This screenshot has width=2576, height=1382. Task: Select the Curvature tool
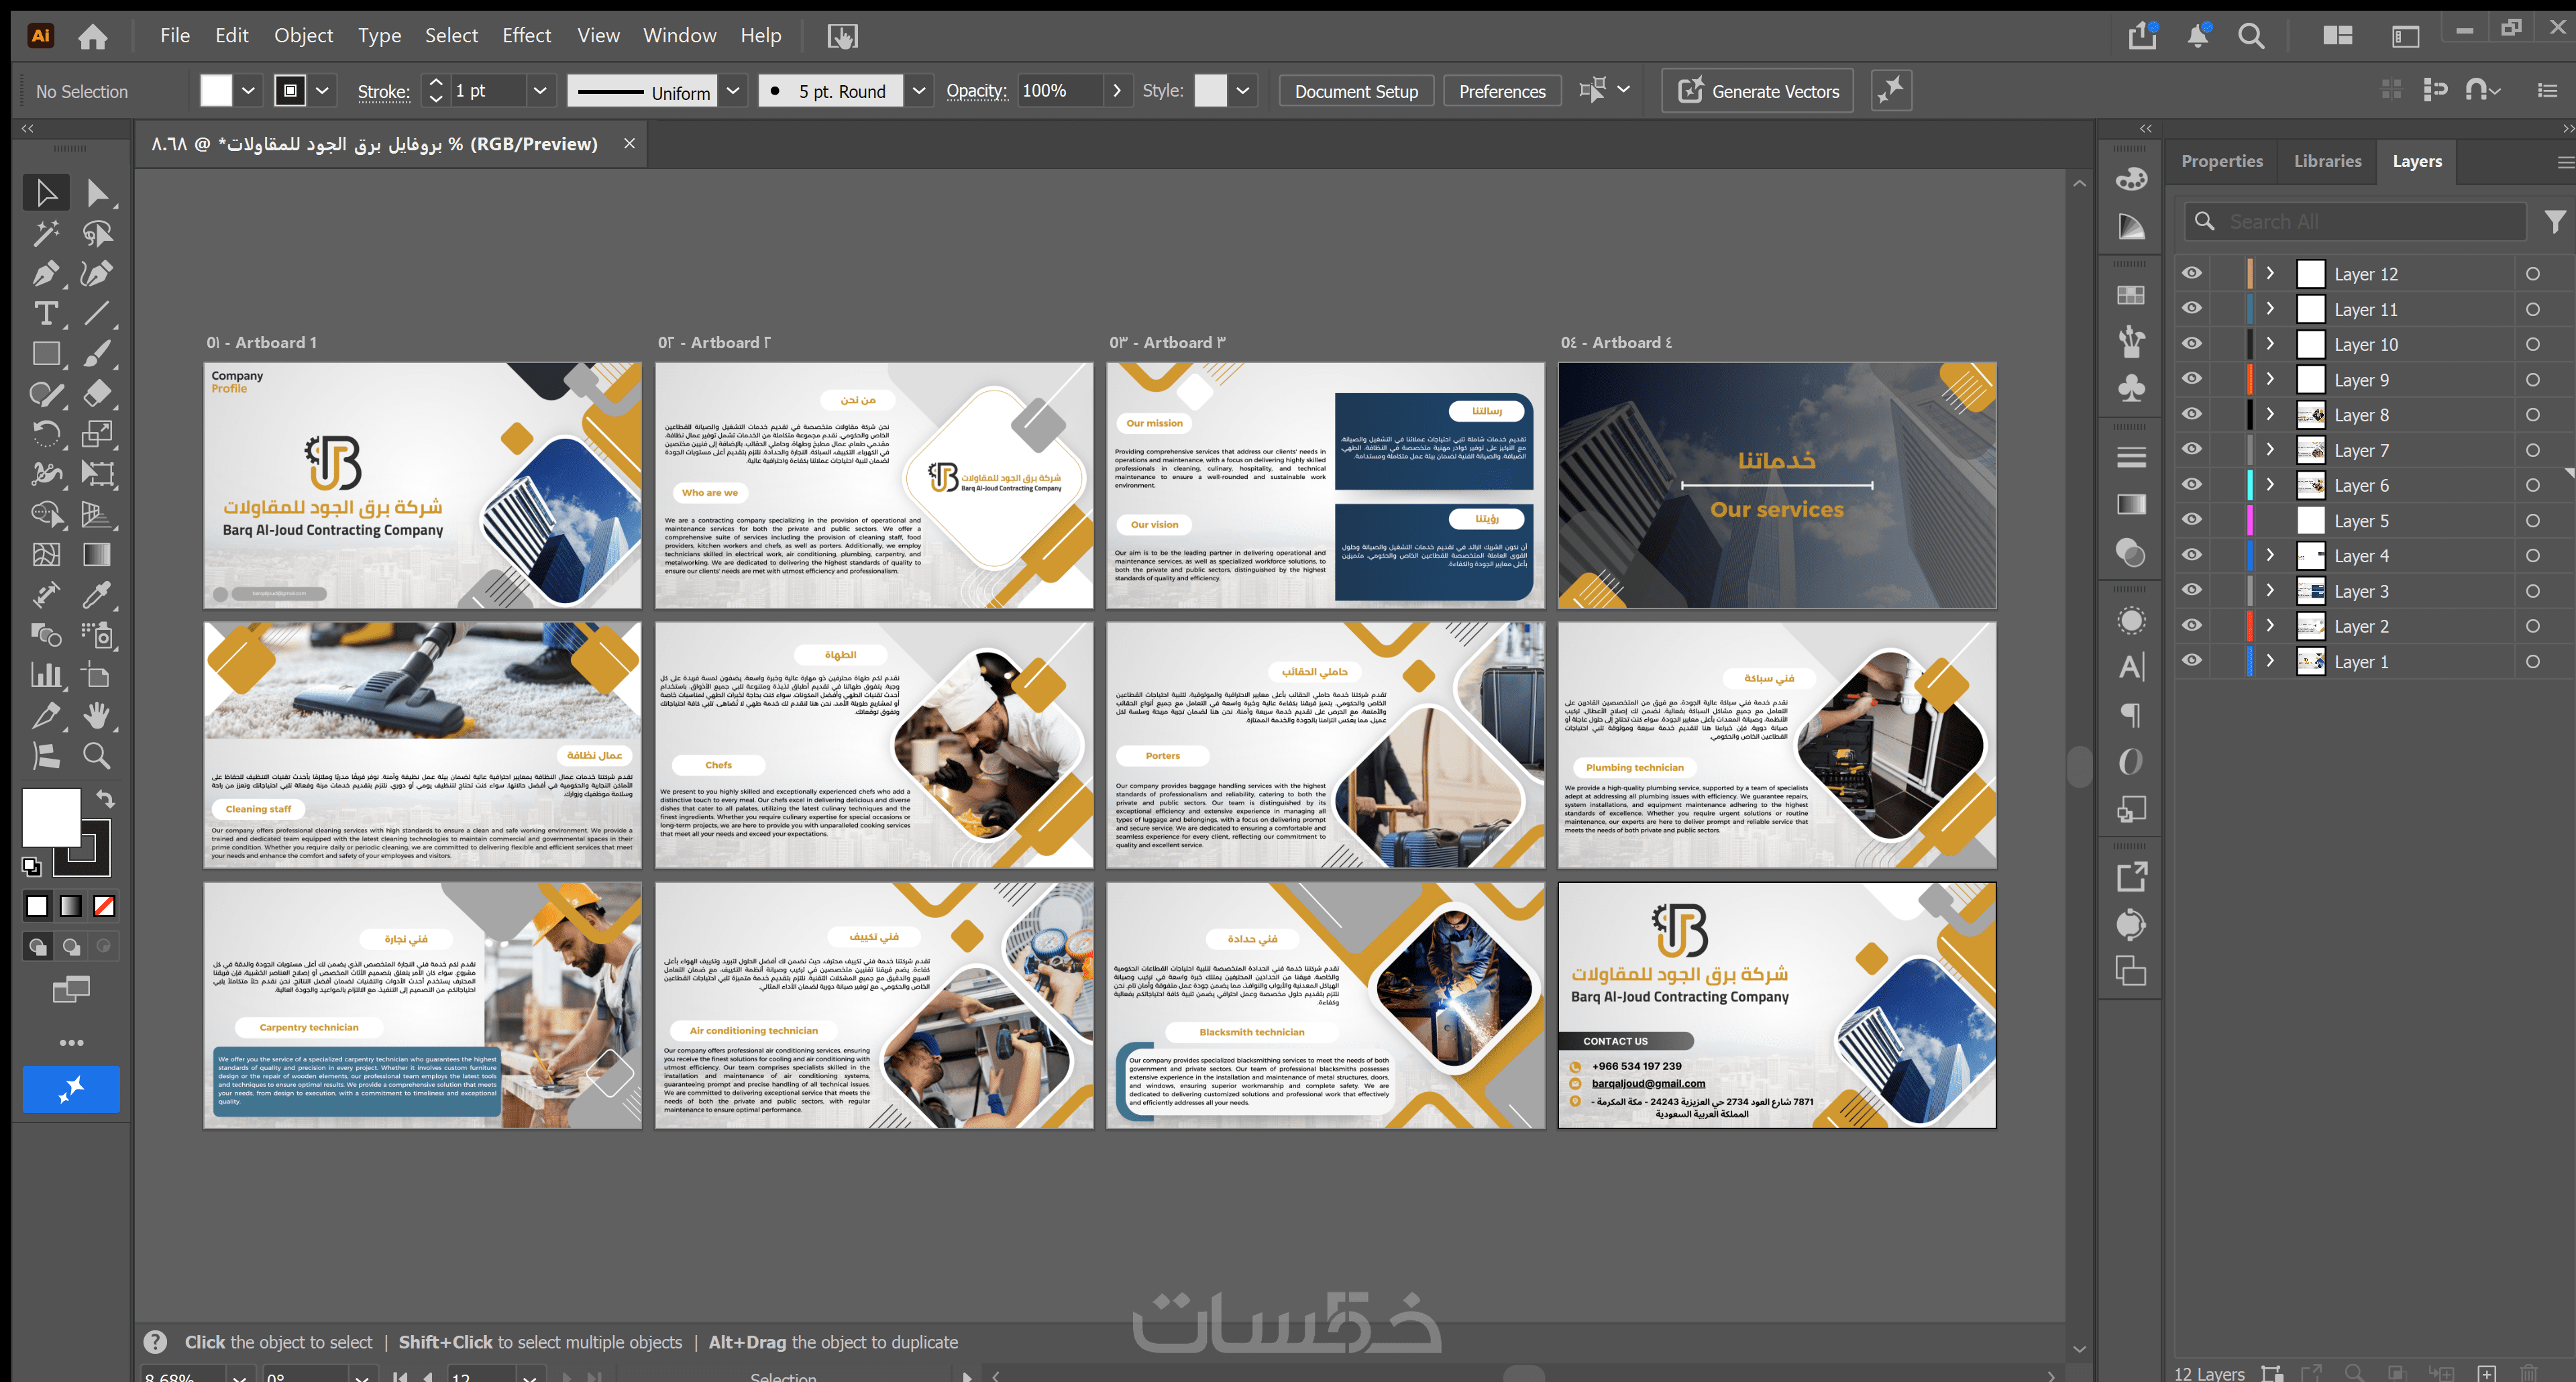pos(97,273)
